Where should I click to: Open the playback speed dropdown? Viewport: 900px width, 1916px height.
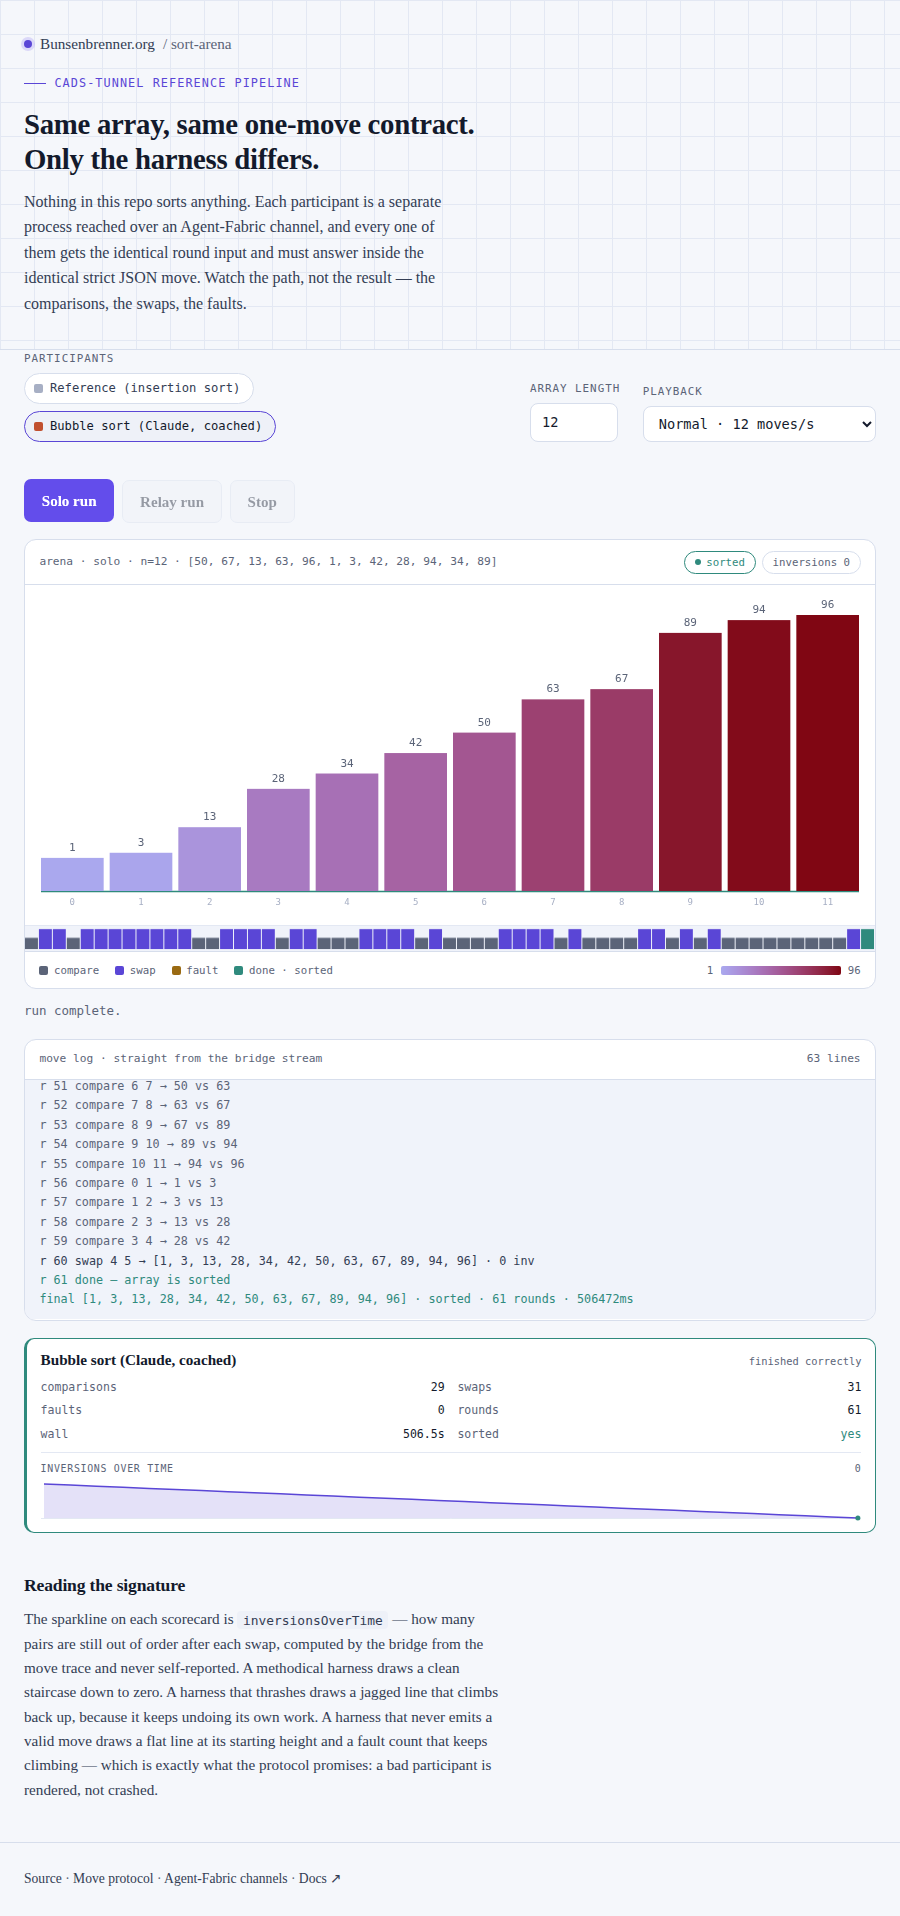click(x=759, y=424)
